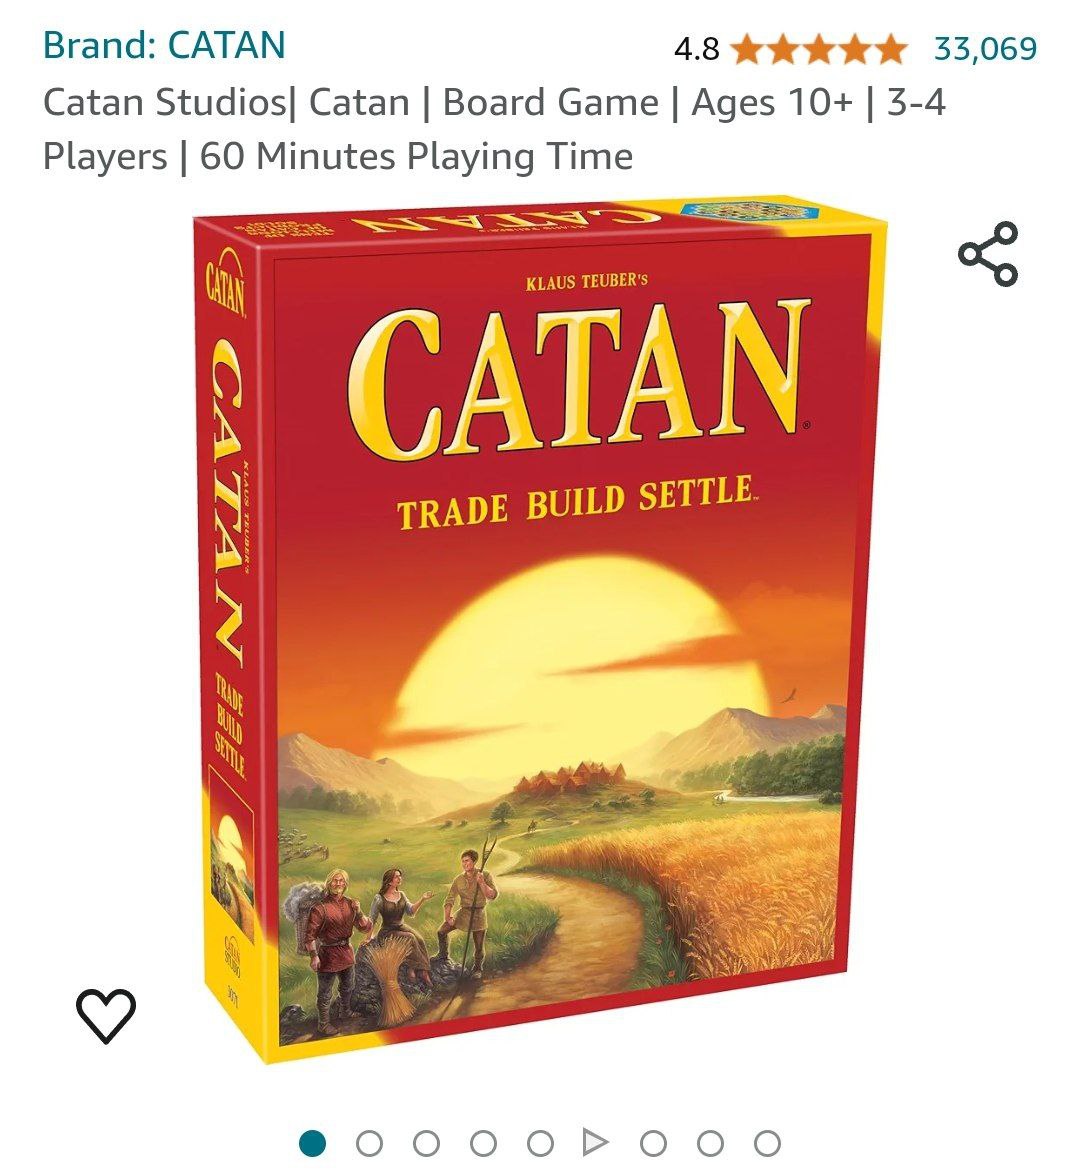The height and width of the screenshot is (1171, 1080).
Task: Switch to the third image carousel dot
Action: (x=426, y=1143)
